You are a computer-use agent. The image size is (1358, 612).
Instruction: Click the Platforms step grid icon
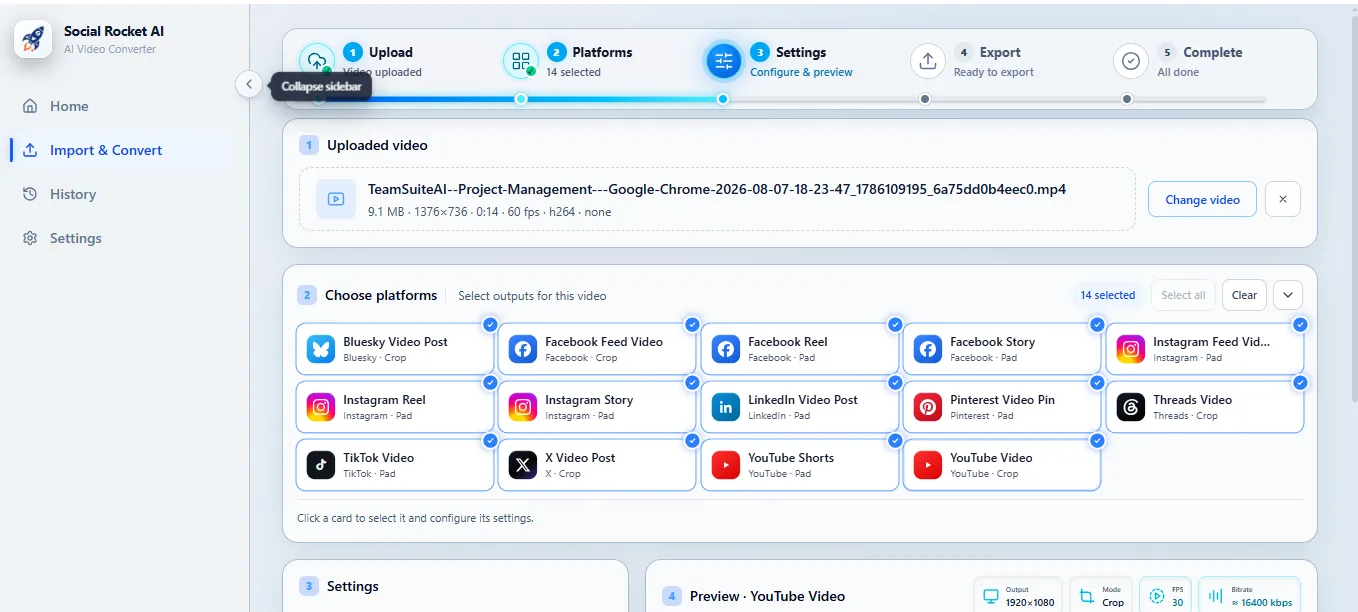tap(520, 61)
